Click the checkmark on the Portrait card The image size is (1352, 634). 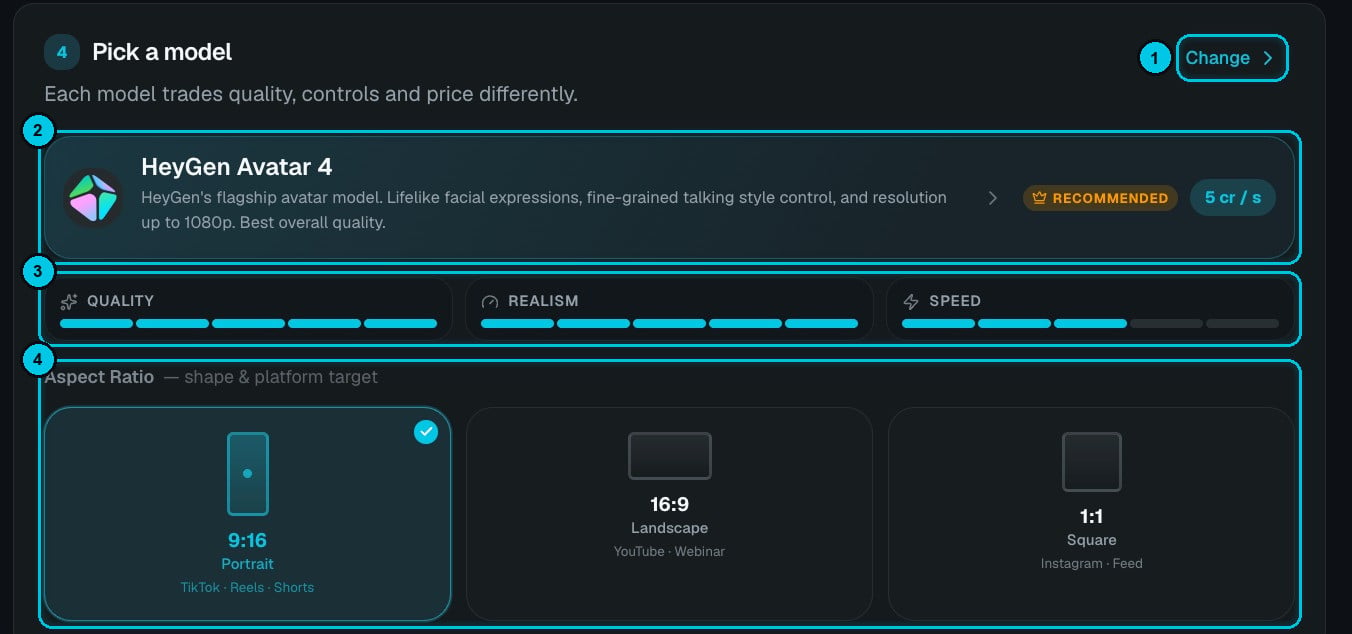426,432
